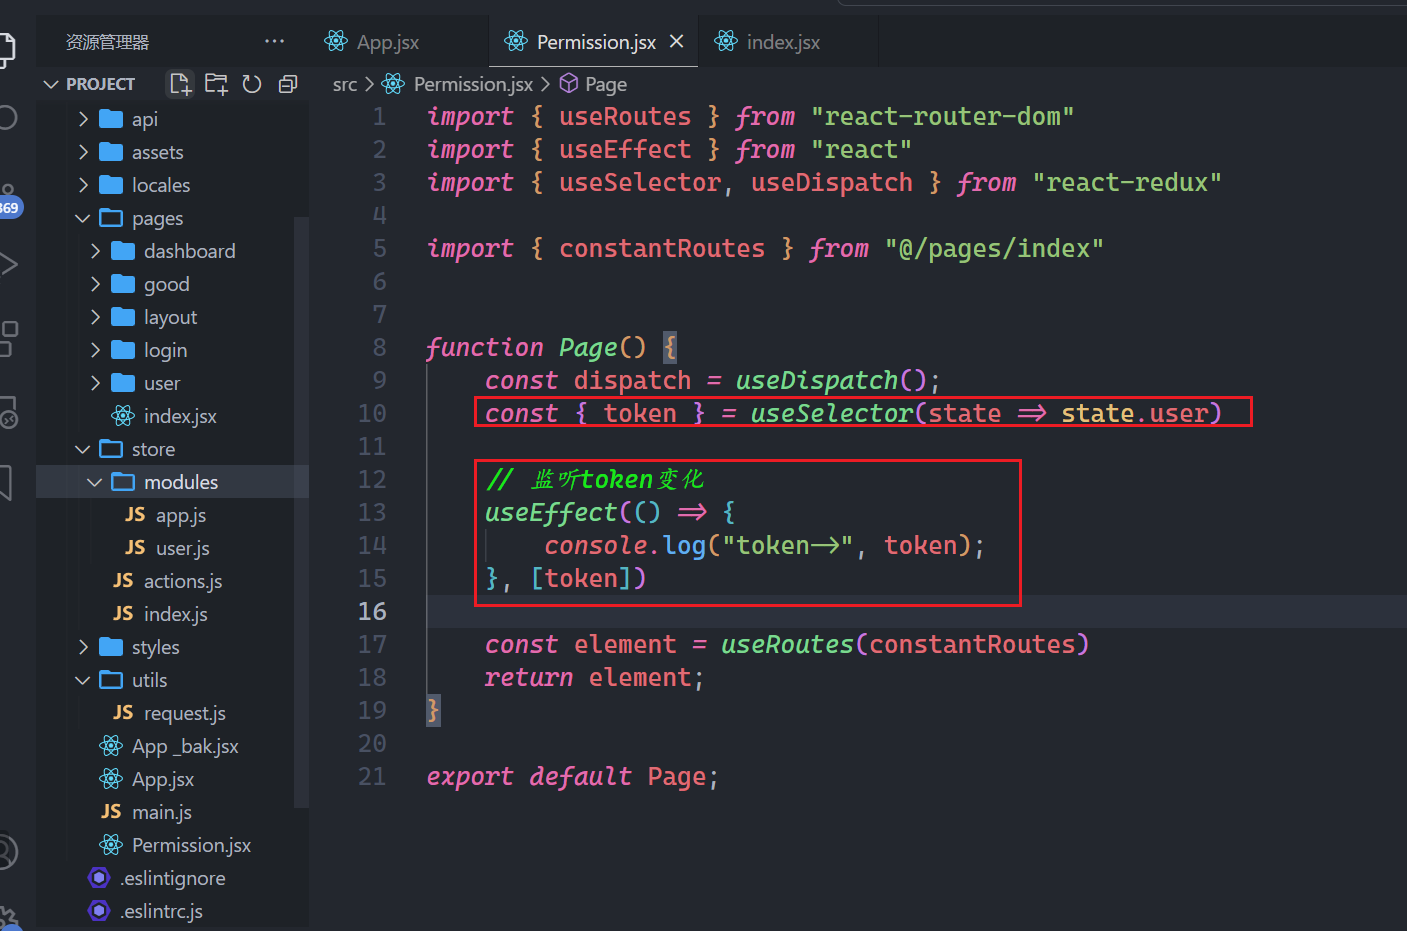Click the JS icon beside actions.js
This screenshot has width=1407, height=931.
point(123,580)
